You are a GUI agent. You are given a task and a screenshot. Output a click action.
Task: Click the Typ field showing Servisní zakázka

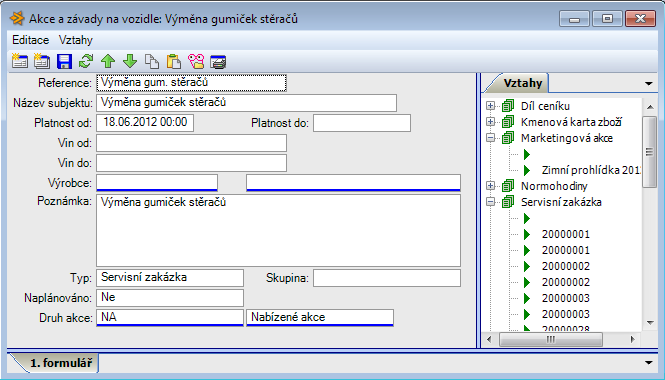(170, 278)
